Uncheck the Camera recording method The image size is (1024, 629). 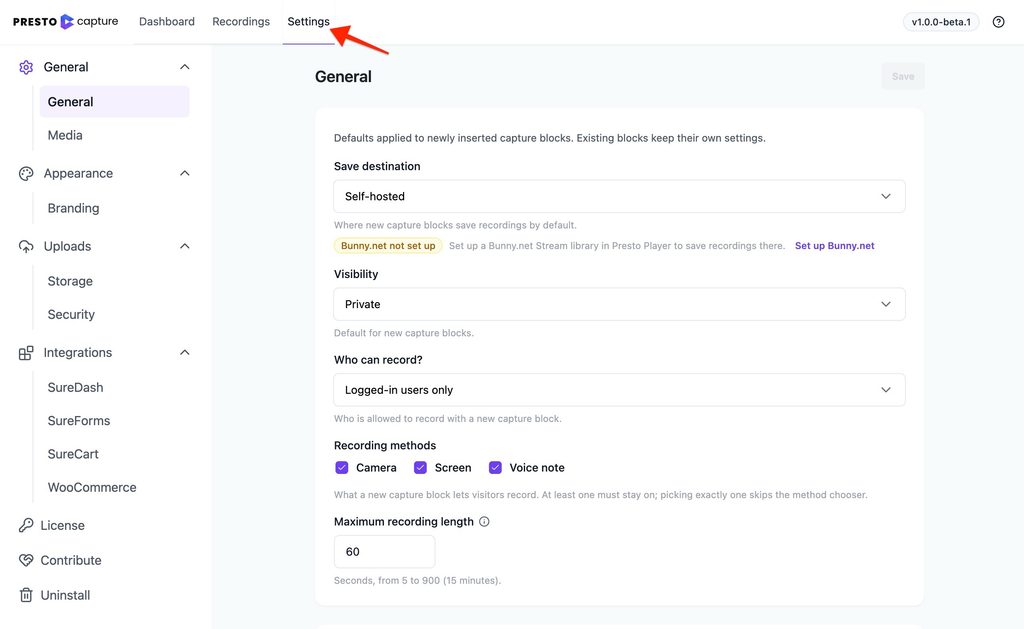[x=342, y=468]
